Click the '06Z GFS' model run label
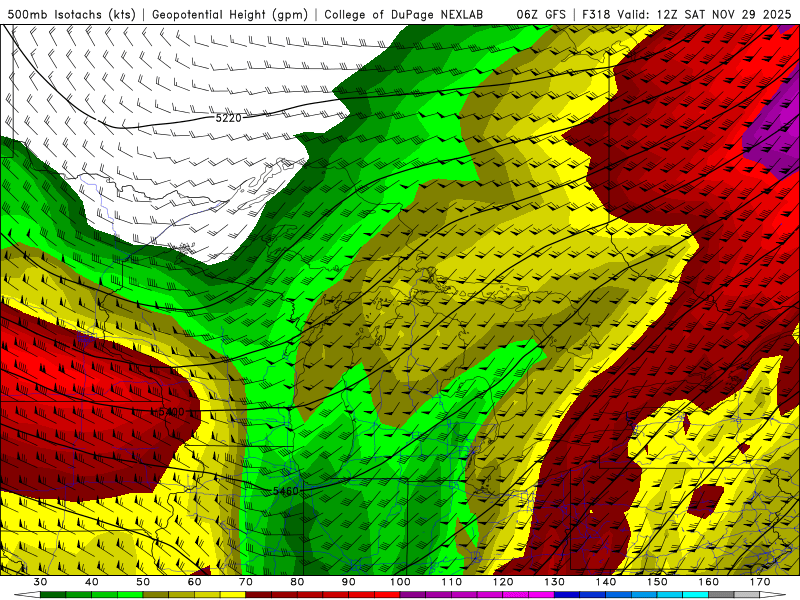800x600 pixels. click(541, 15)
